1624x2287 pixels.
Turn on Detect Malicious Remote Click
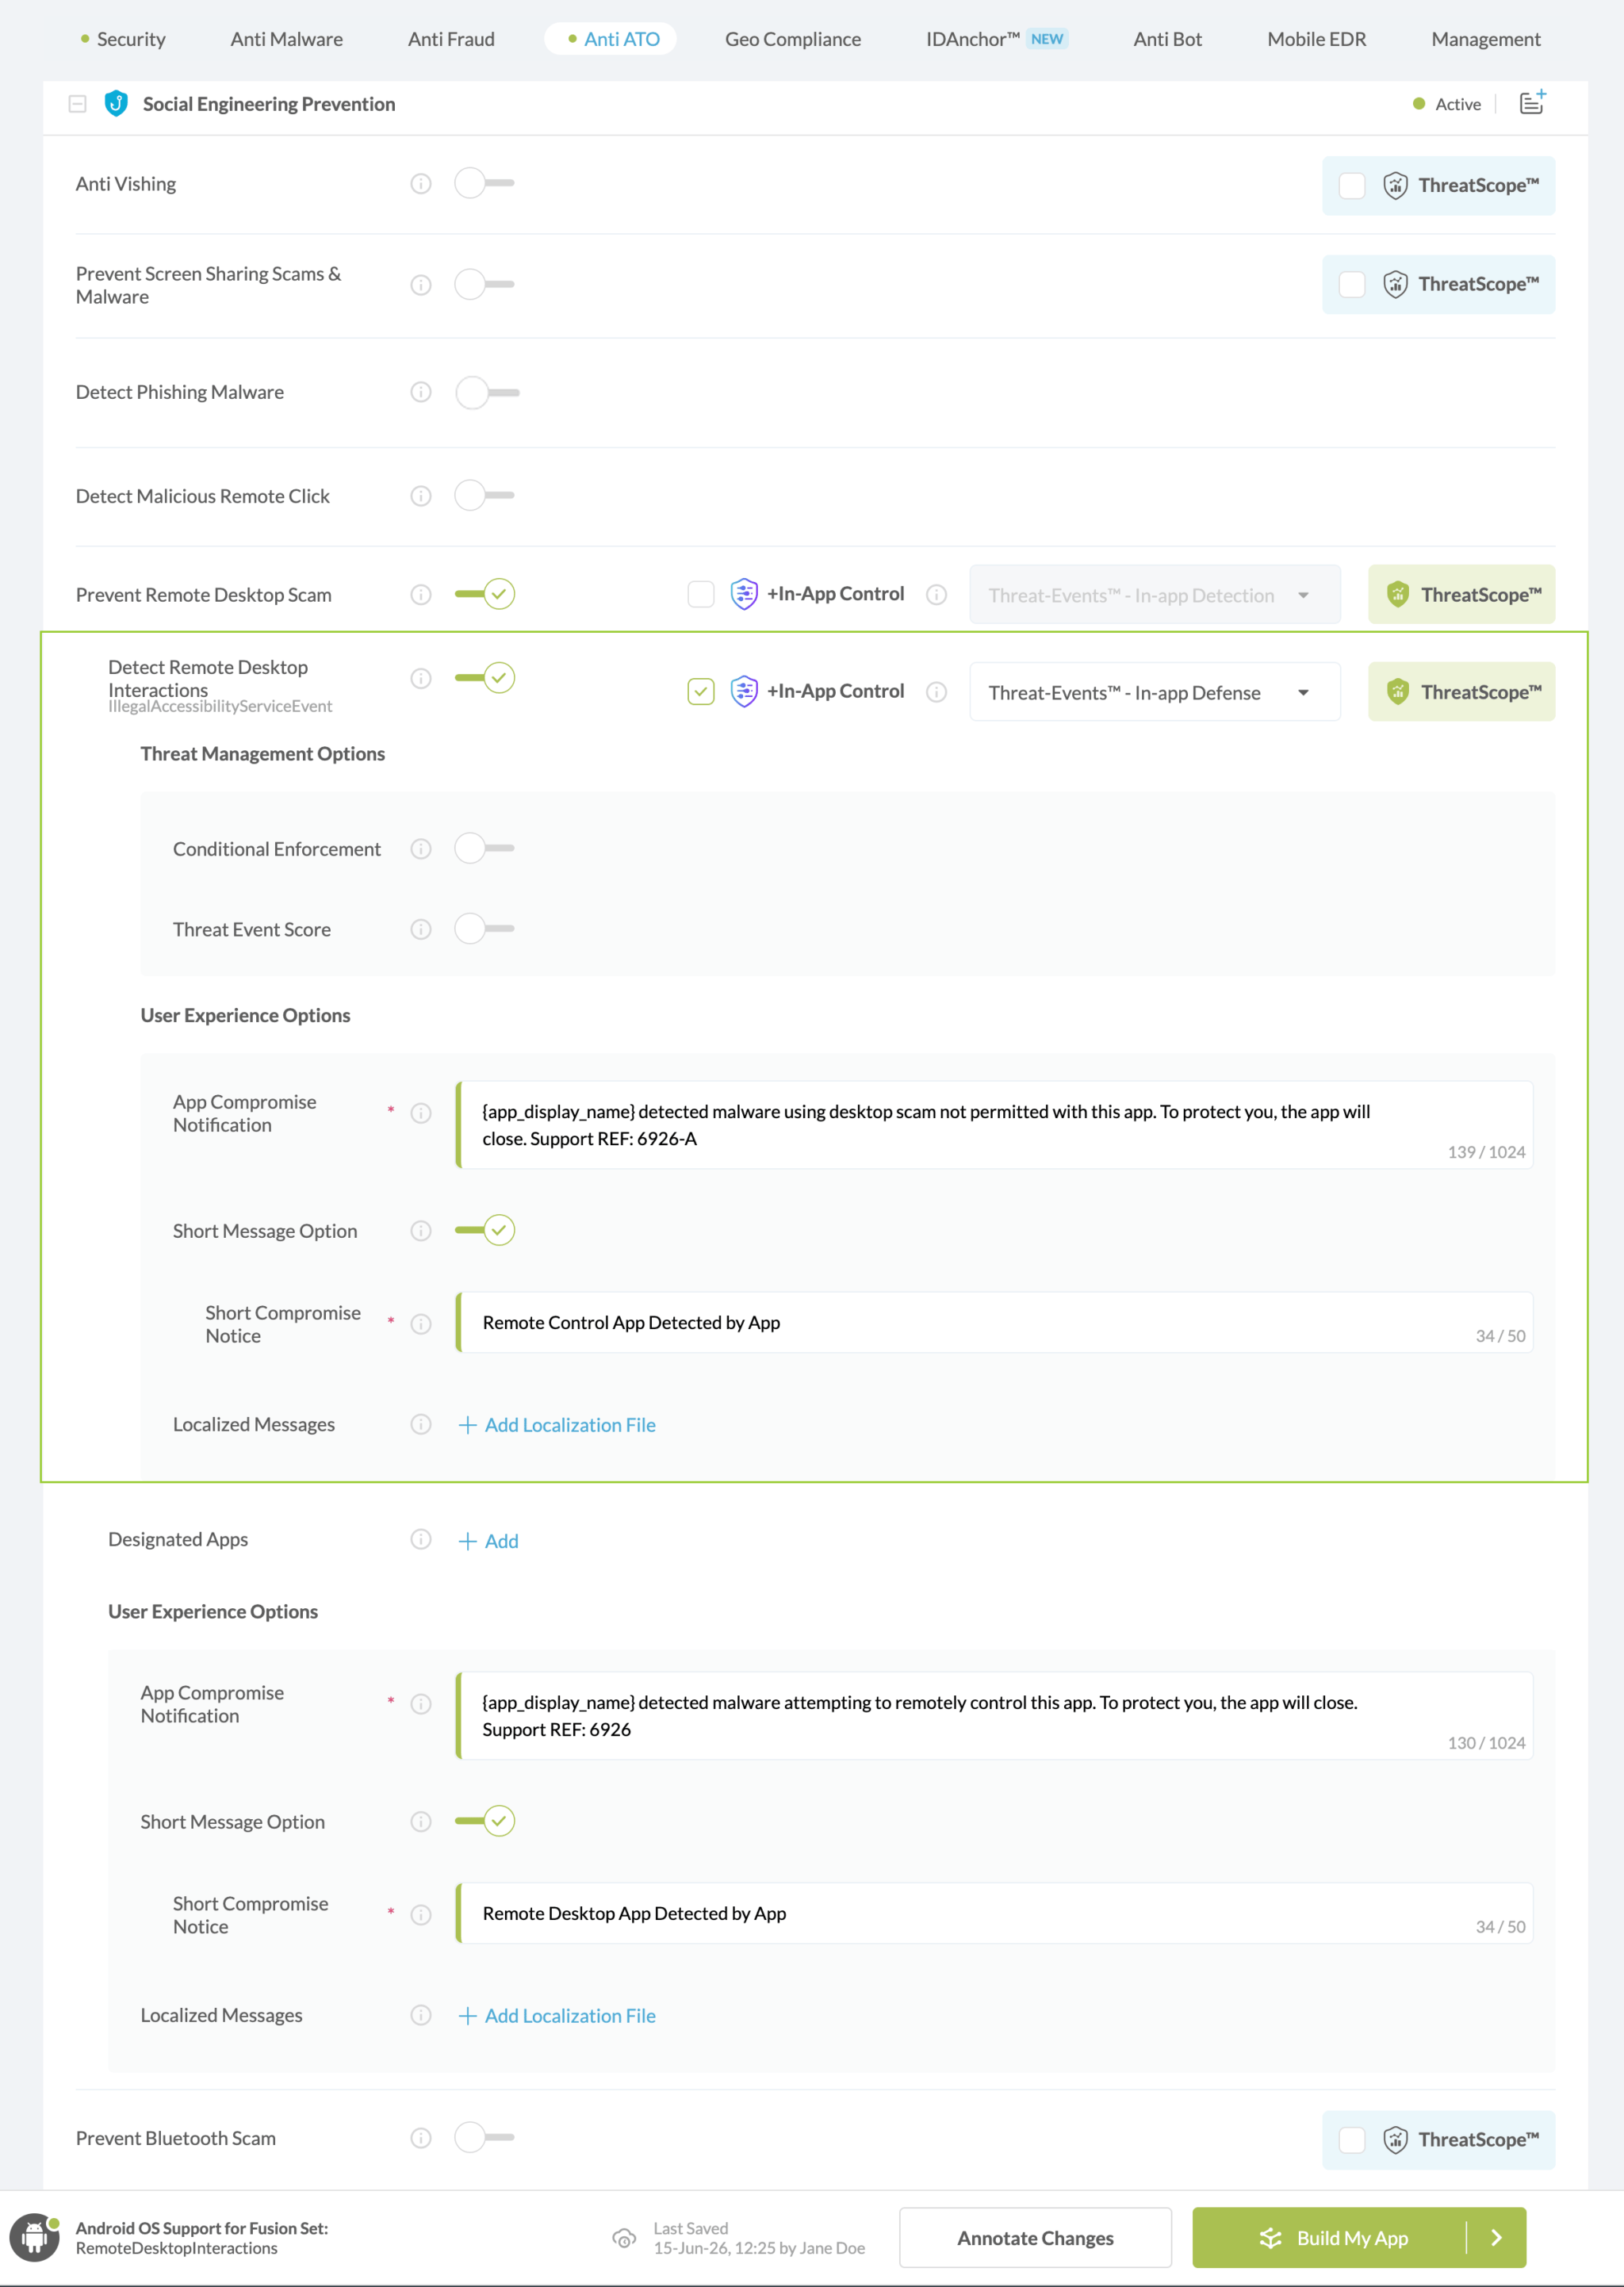pos(484,495)
